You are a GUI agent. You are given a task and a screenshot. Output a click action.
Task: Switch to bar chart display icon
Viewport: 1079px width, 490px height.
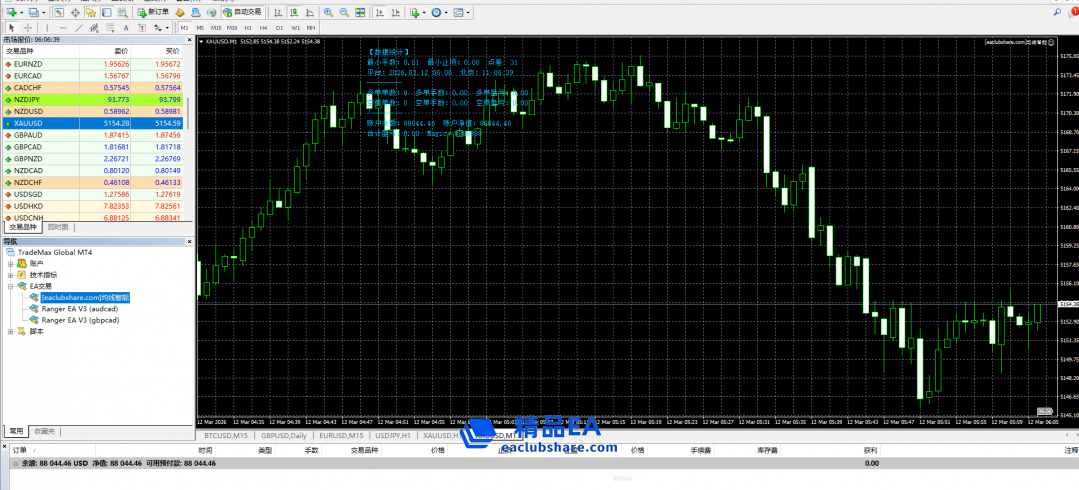coord(278,12)
